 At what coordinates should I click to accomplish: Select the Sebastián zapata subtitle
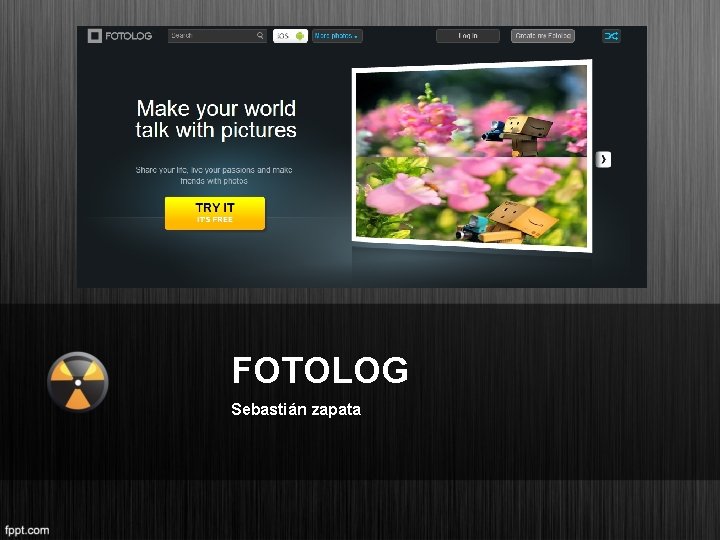[296, 409]
